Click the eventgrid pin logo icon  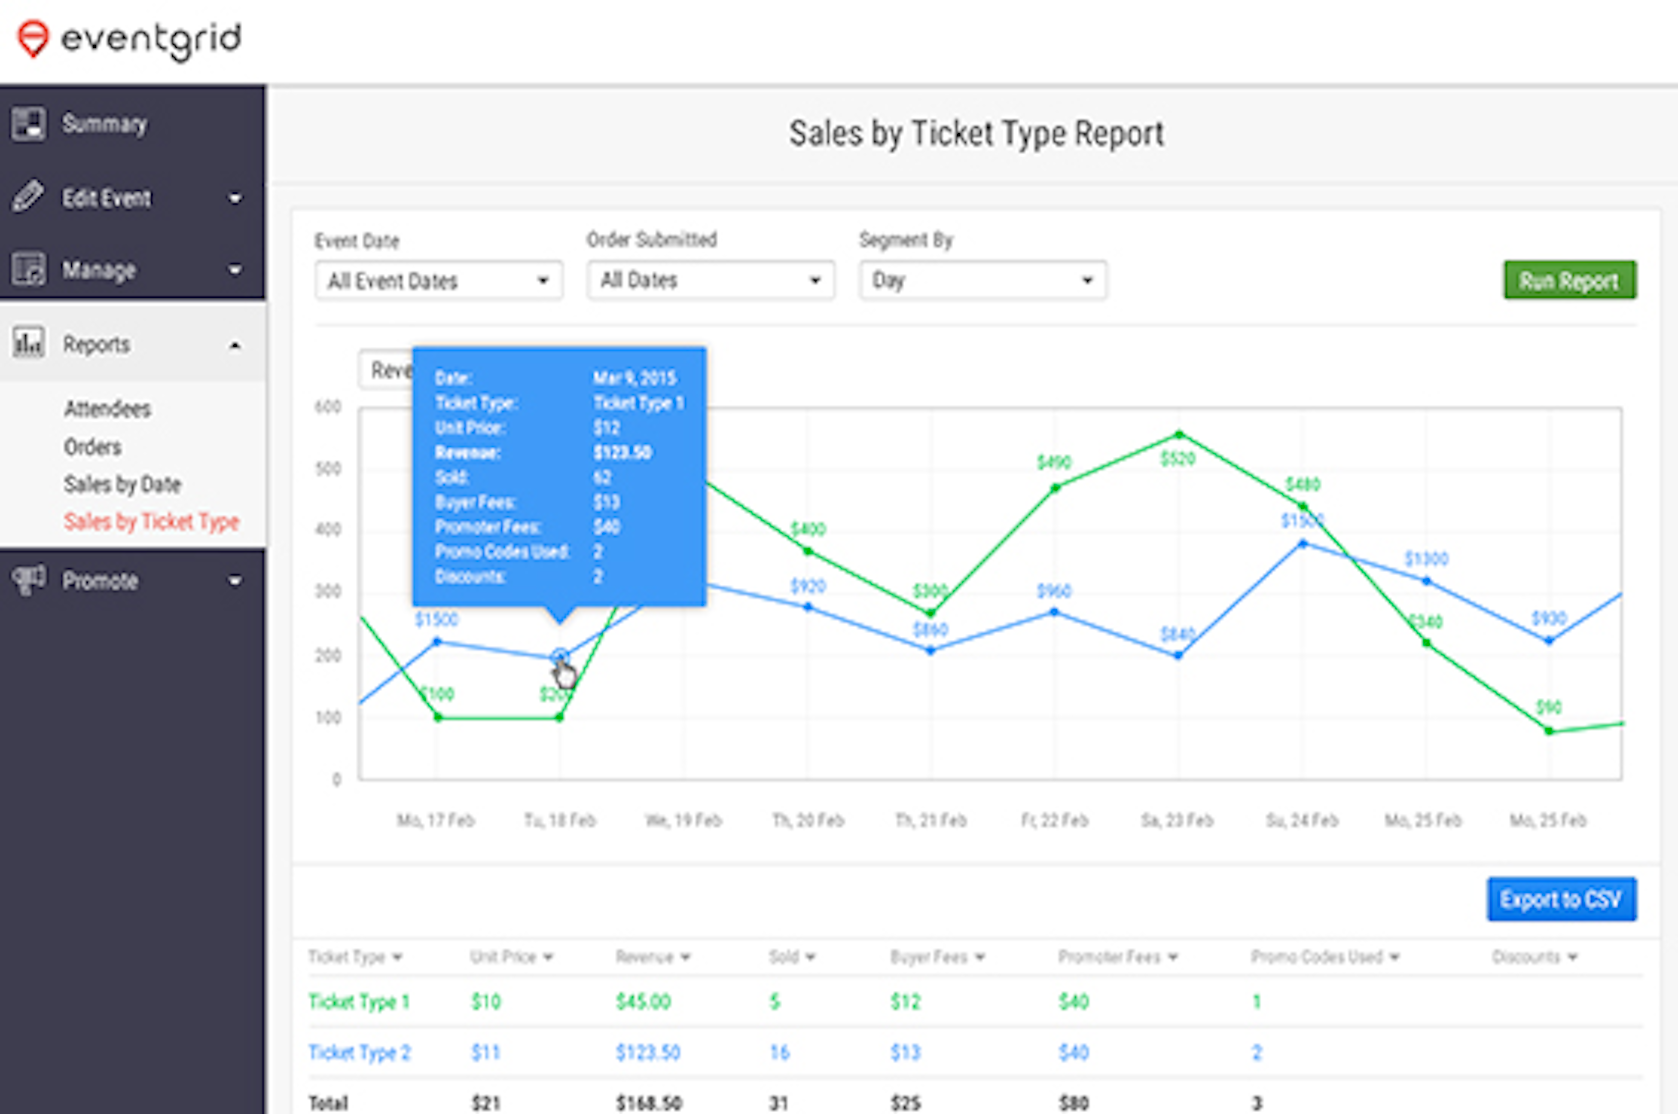(x=33, y=40)
